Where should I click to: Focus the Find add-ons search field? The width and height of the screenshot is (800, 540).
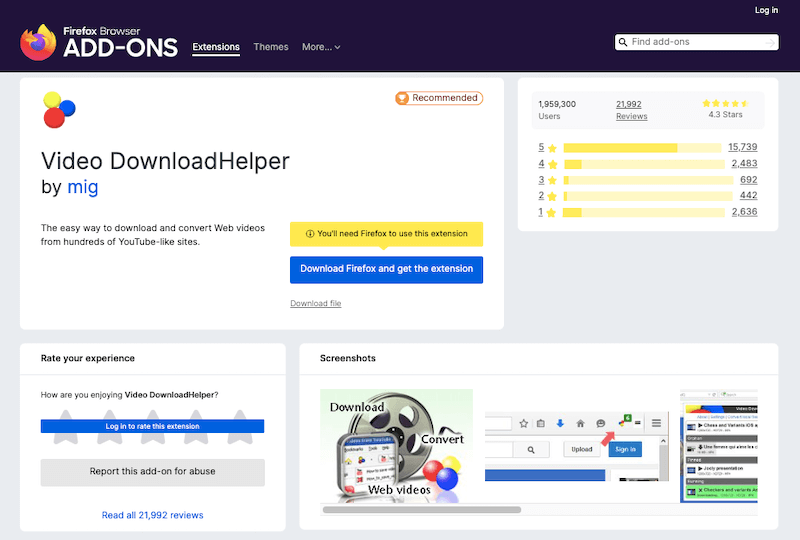point(696,42)
